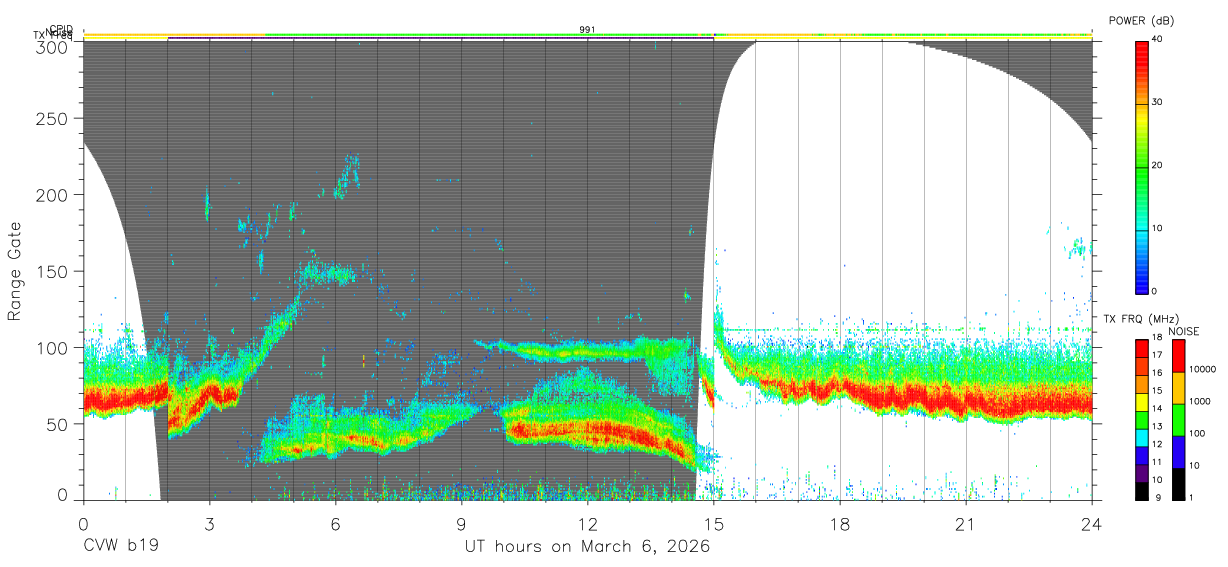
Task: Click the Range Gate y-axis title
Action: pyautogui.click(x=15, y=272)
